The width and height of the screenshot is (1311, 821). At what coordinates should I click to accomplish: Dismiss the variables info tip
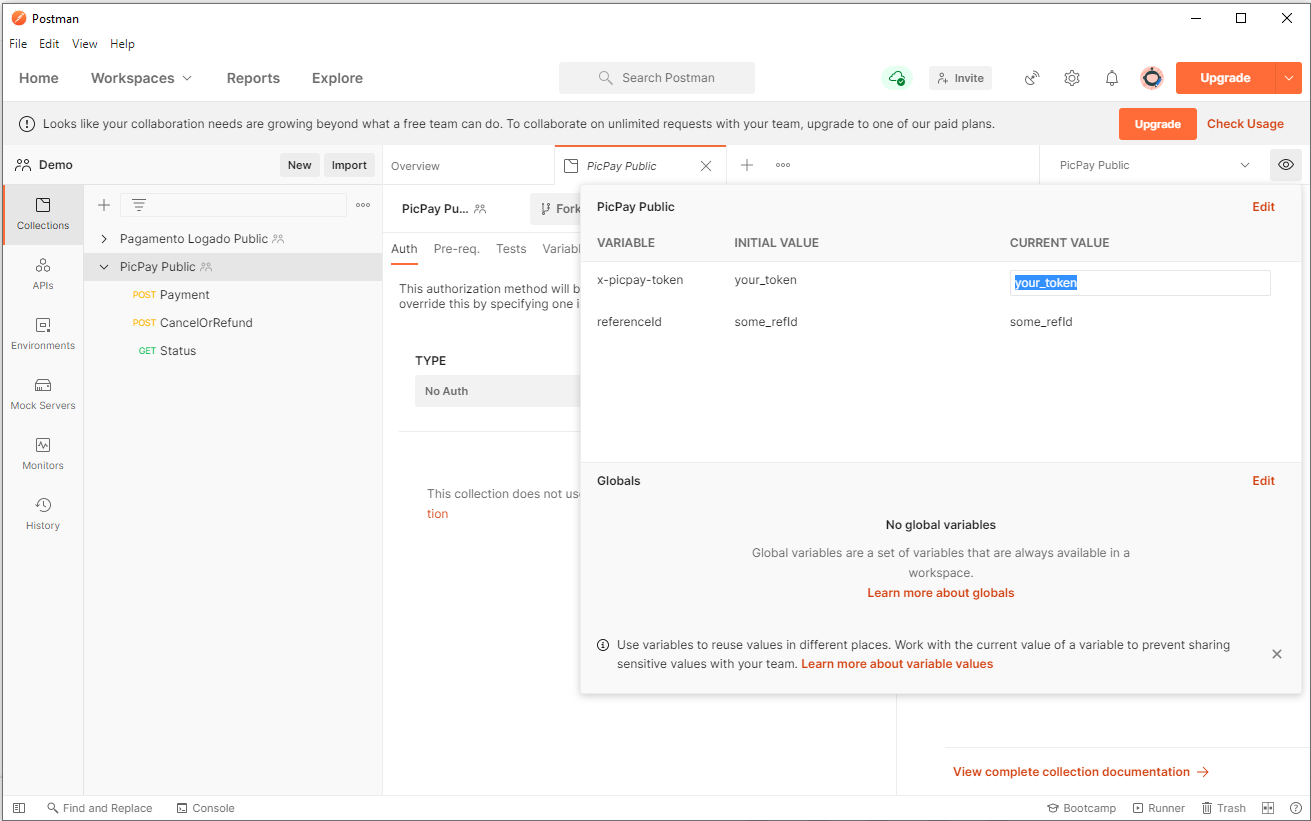click(x=1277, y=654)
